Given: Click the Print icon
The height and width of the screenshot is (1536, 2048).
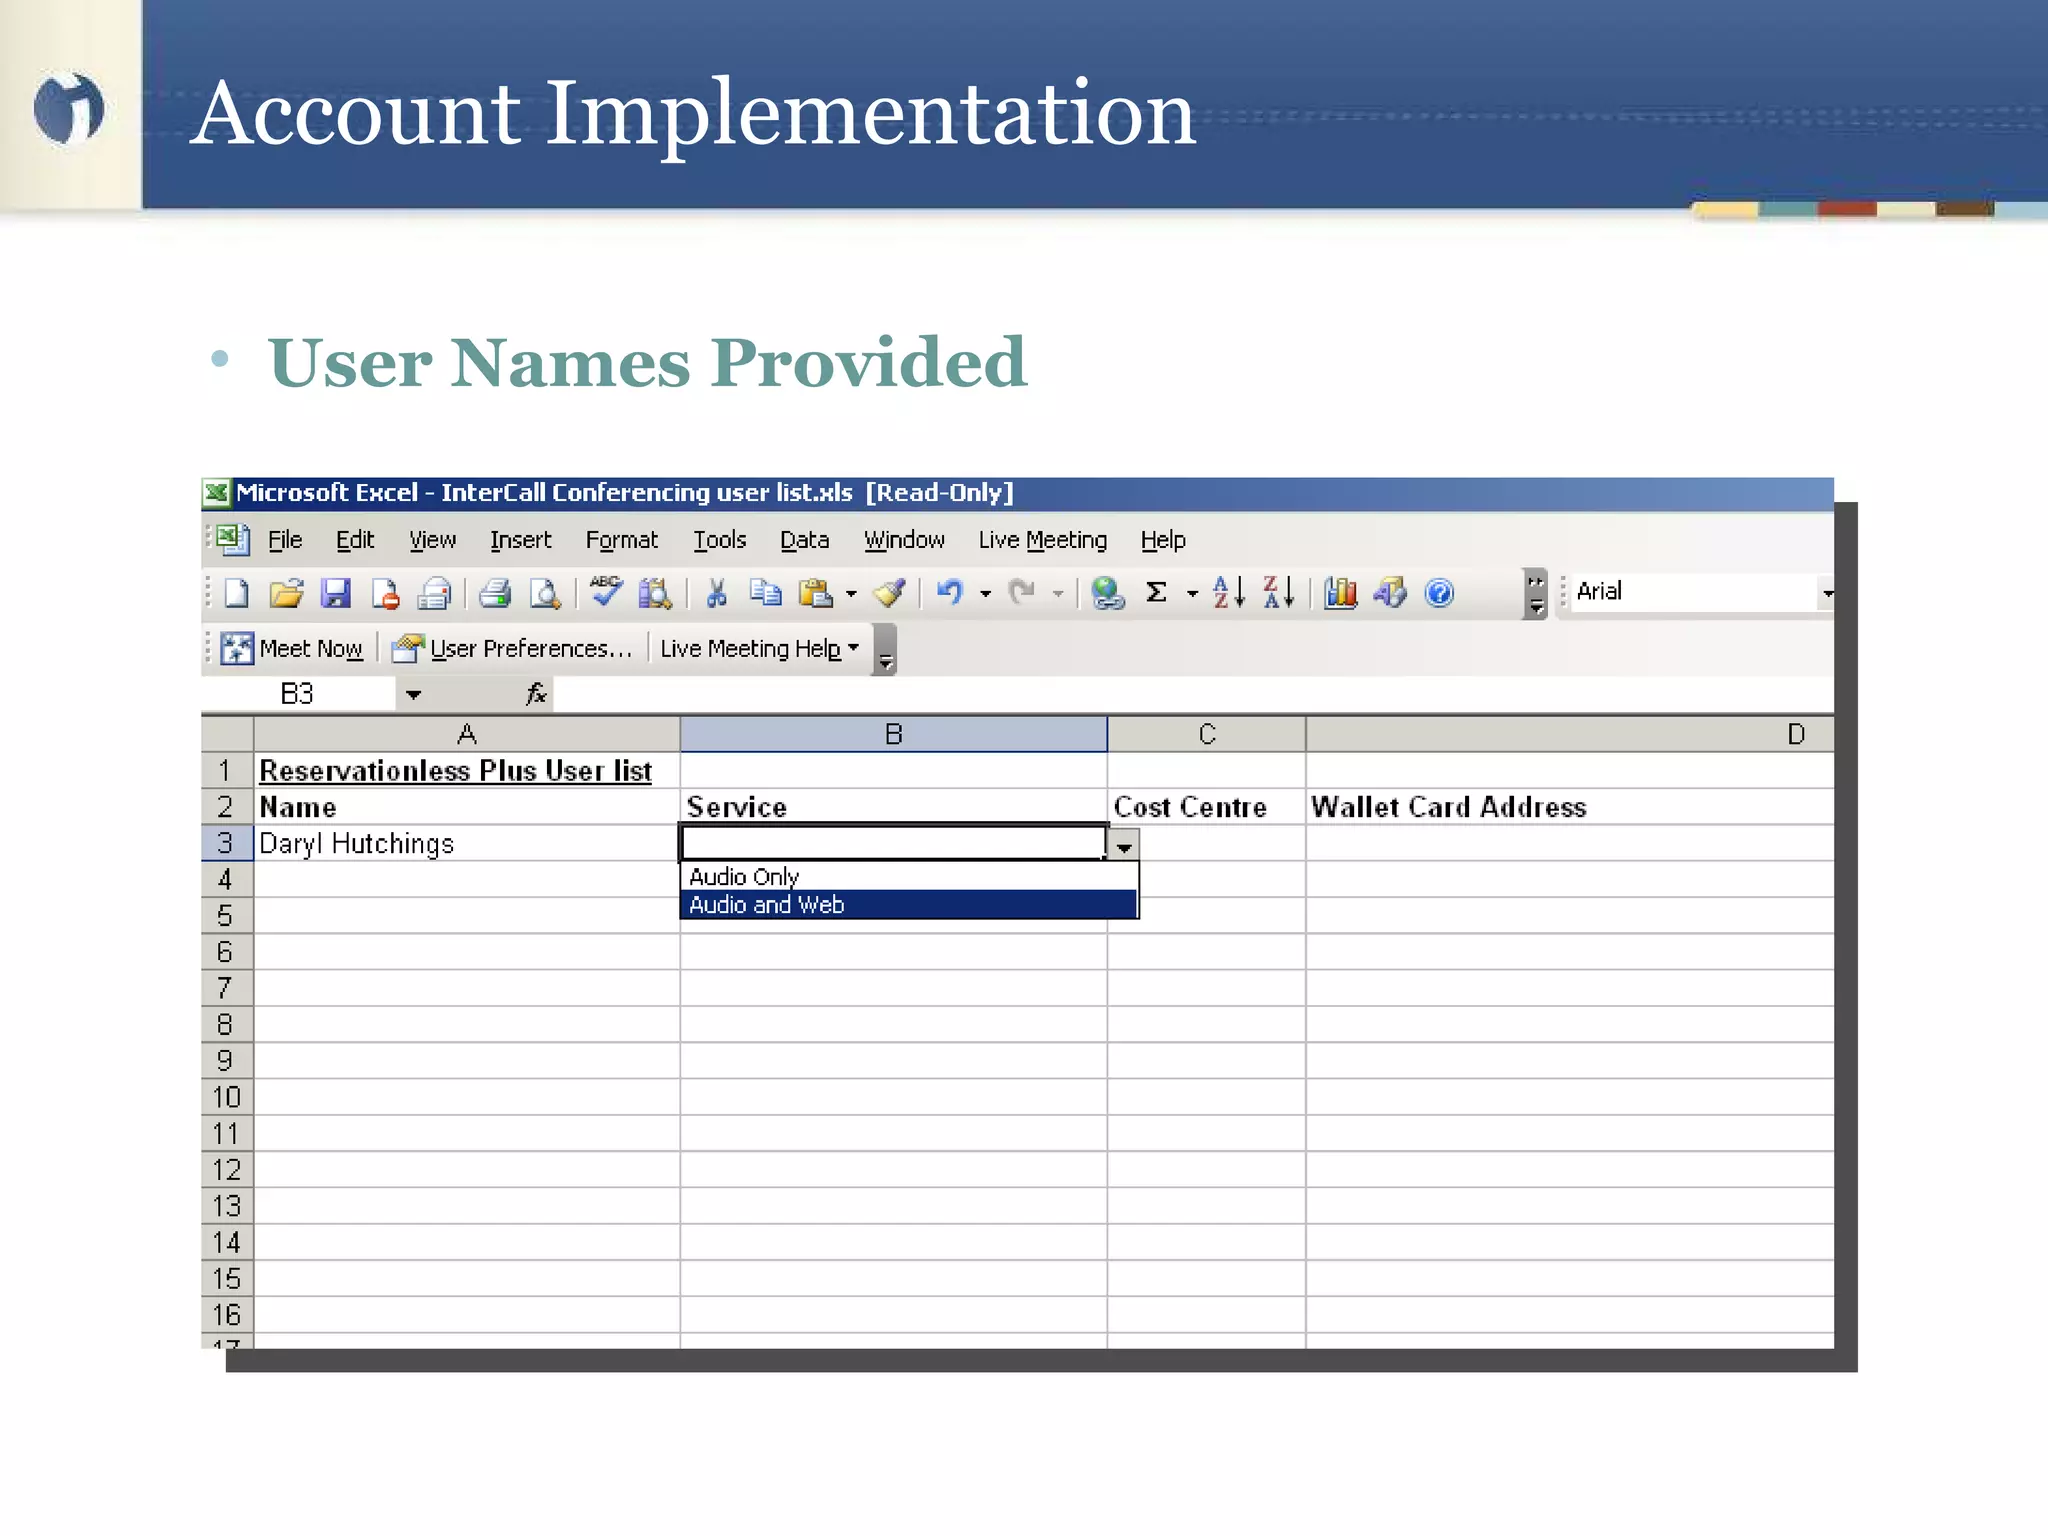Looking at the screenshot, I should click(x=495, y=593).
